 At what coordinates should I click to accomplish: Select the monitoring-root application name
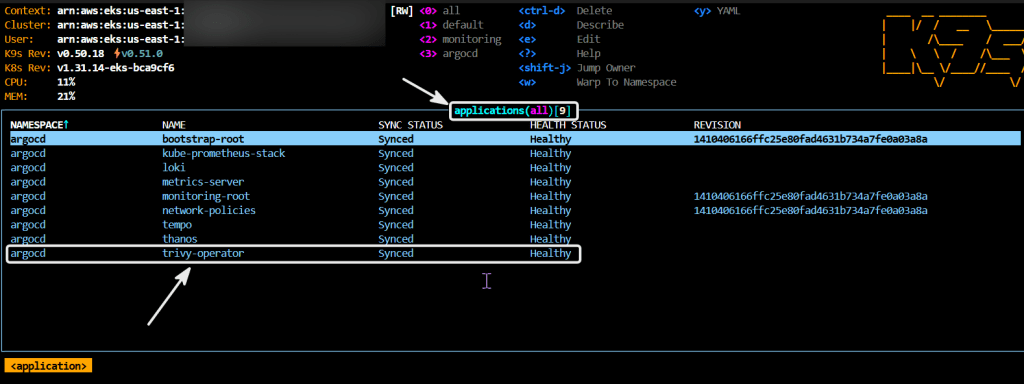(x=206, y=196)
